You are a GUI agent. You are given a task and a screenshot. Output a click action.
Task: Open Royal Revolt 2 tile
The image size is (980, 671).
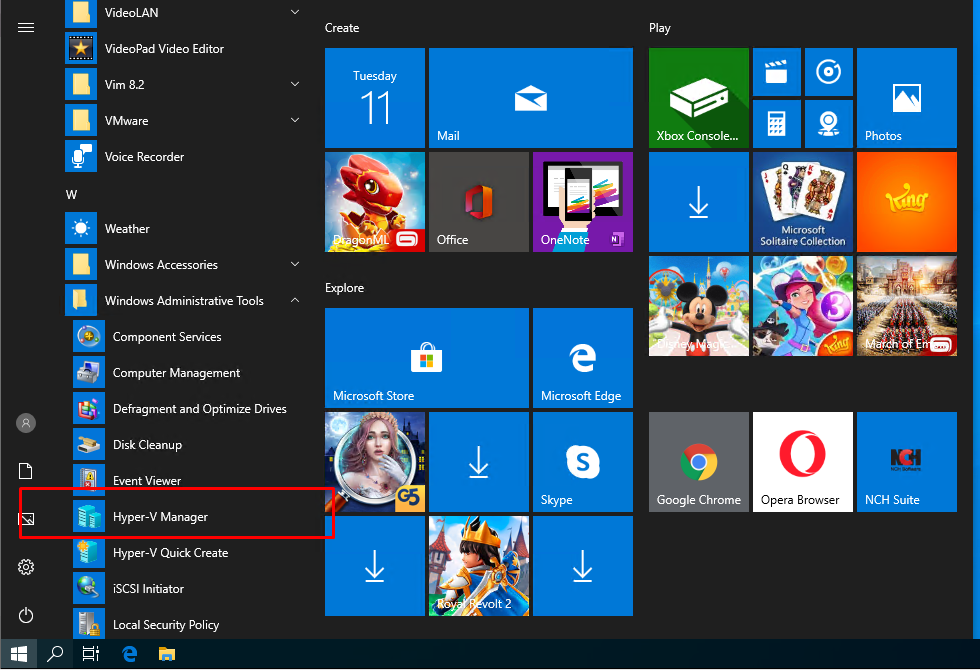[x=479, y=566]
